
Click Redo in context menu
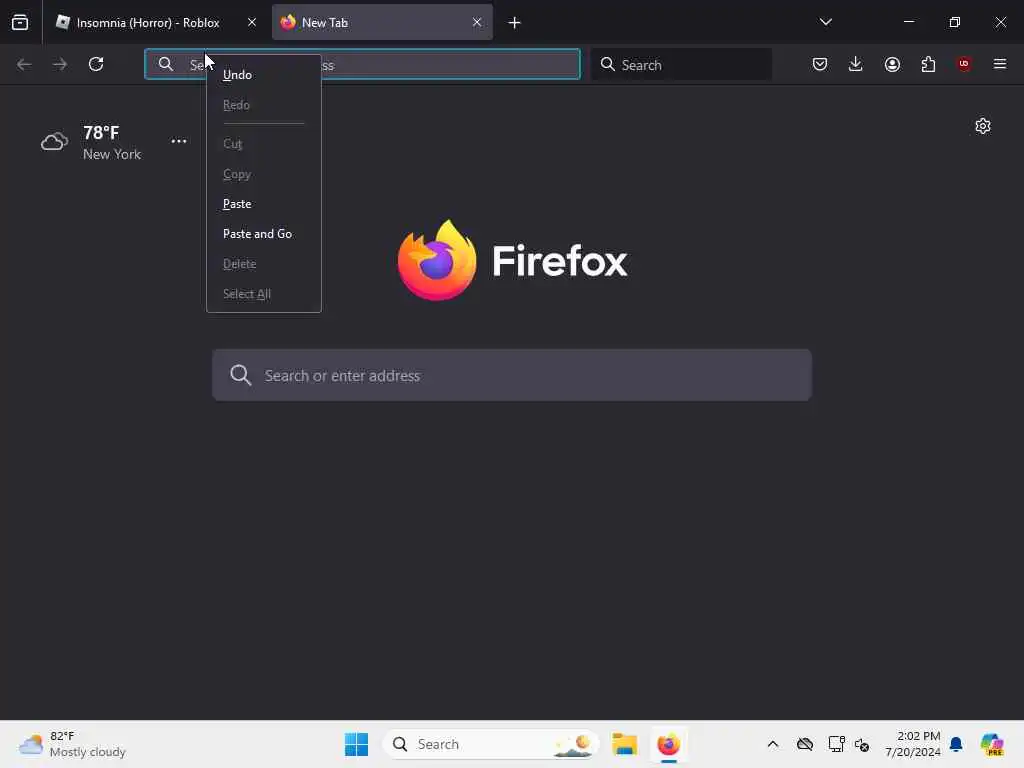(264, 104)
